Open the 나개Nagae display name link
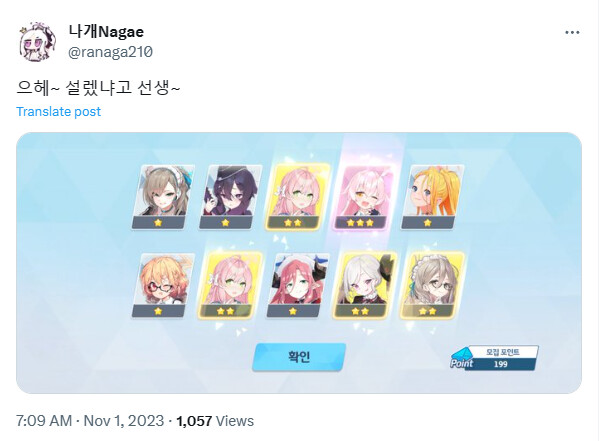Image resolution: width=599 pixels, height=441 pixels. pos(106,32)
